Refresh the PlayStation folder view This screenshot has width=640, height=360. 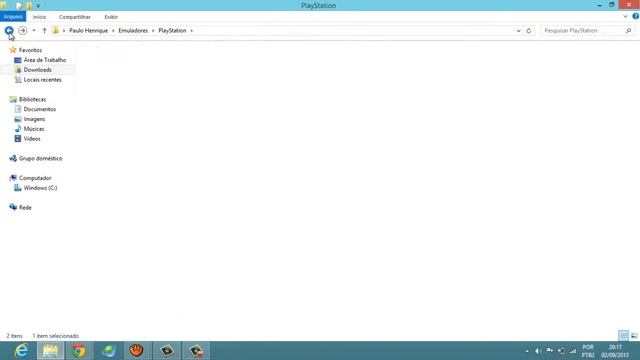pos(529,31)
